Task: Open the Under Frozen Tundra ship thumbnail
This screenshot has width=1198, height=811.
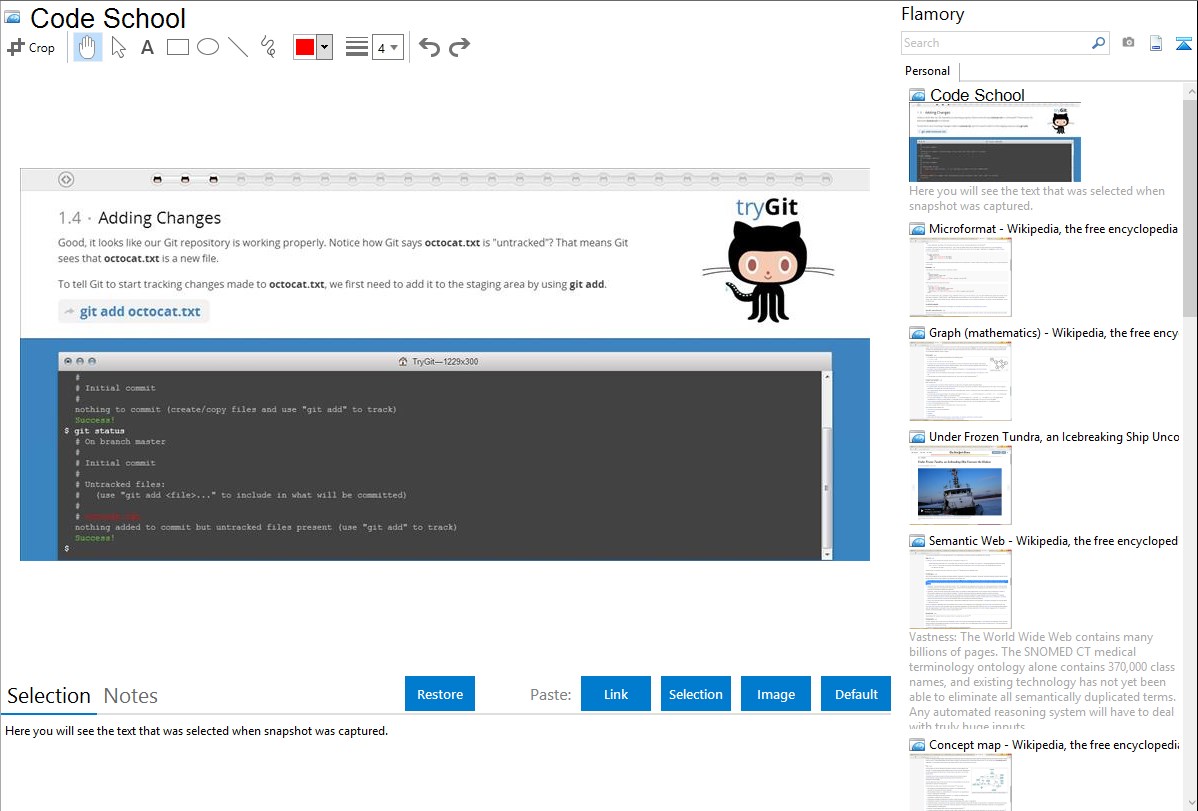Action: click(x=960, y=485)
